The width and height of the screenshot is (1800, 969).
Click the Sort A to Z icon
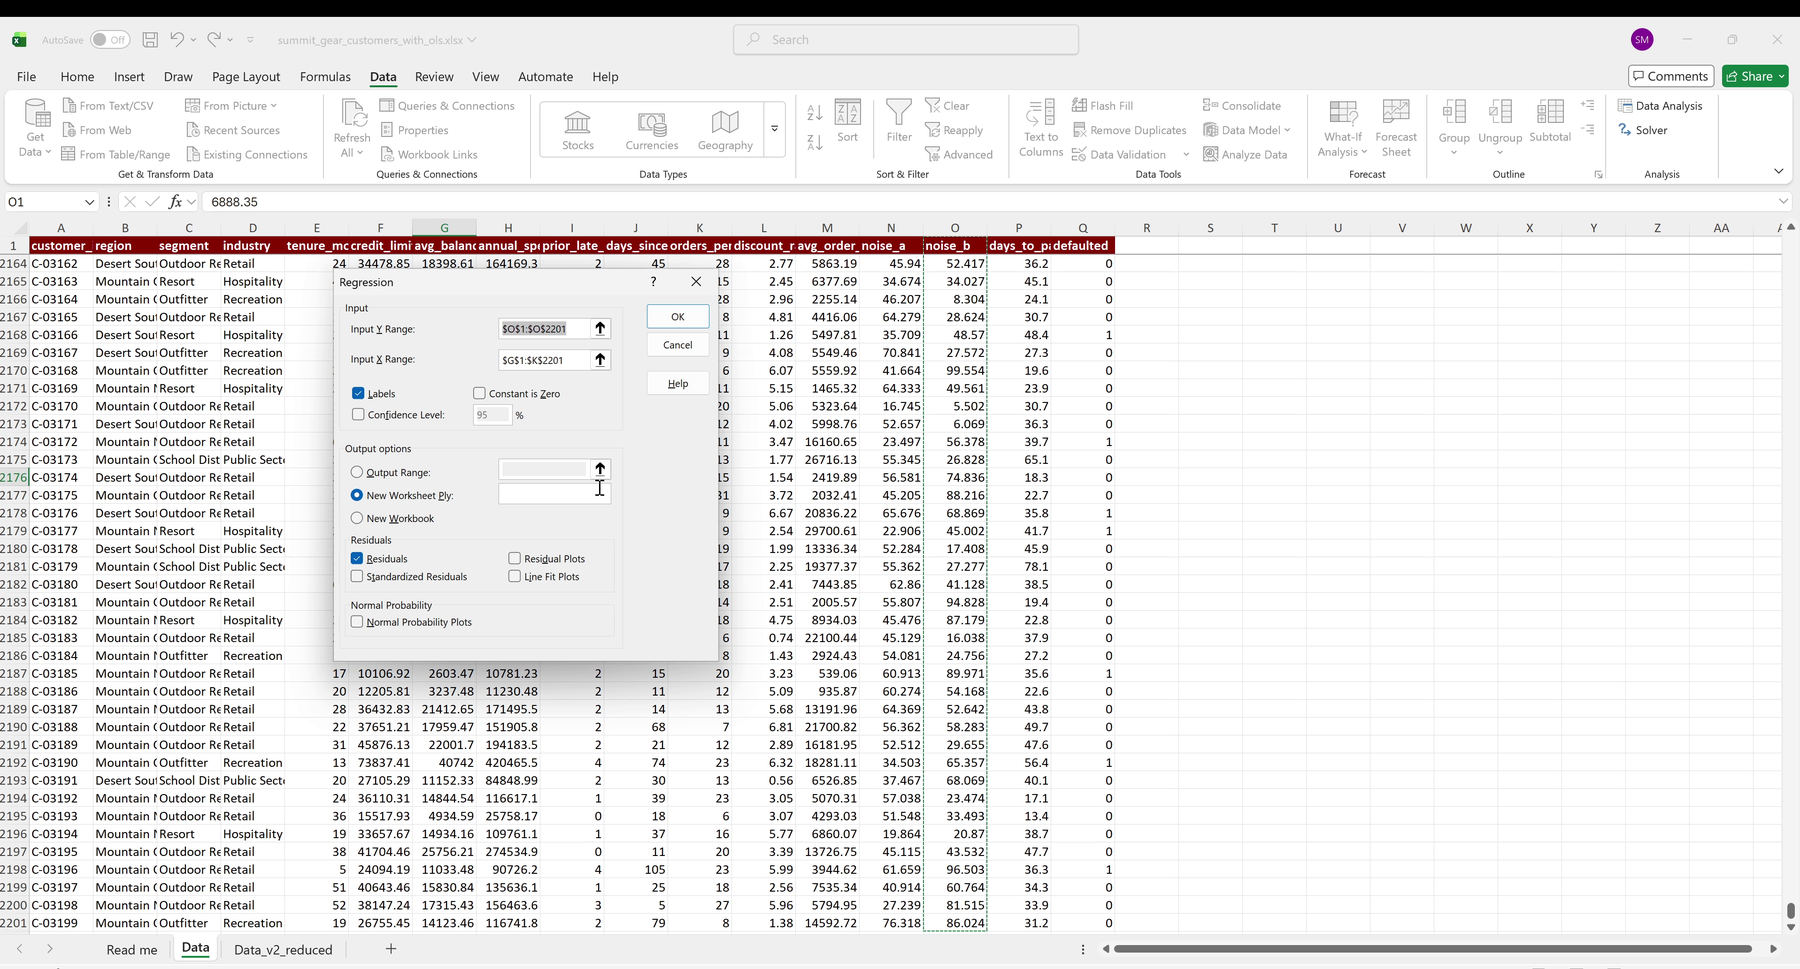[815, 113]
